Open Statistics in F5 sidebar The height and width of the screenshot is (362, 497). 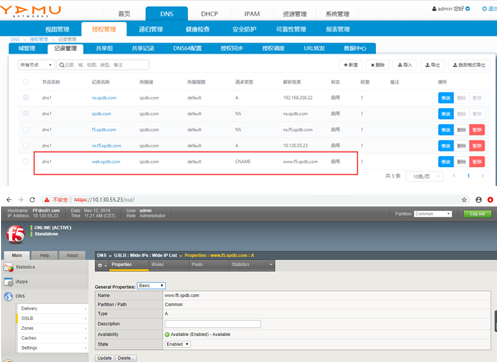click(x=25, y=267)
